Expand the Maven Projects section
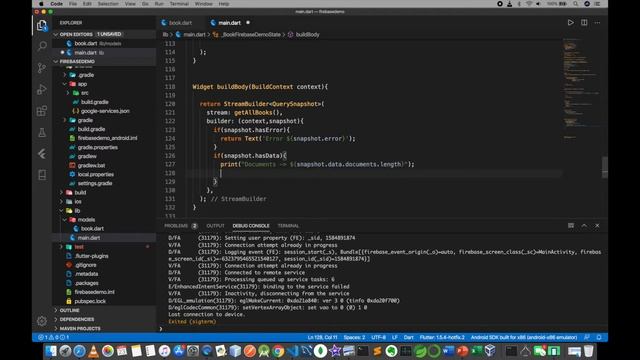The image size is (640, 360). tap(80, 328)
